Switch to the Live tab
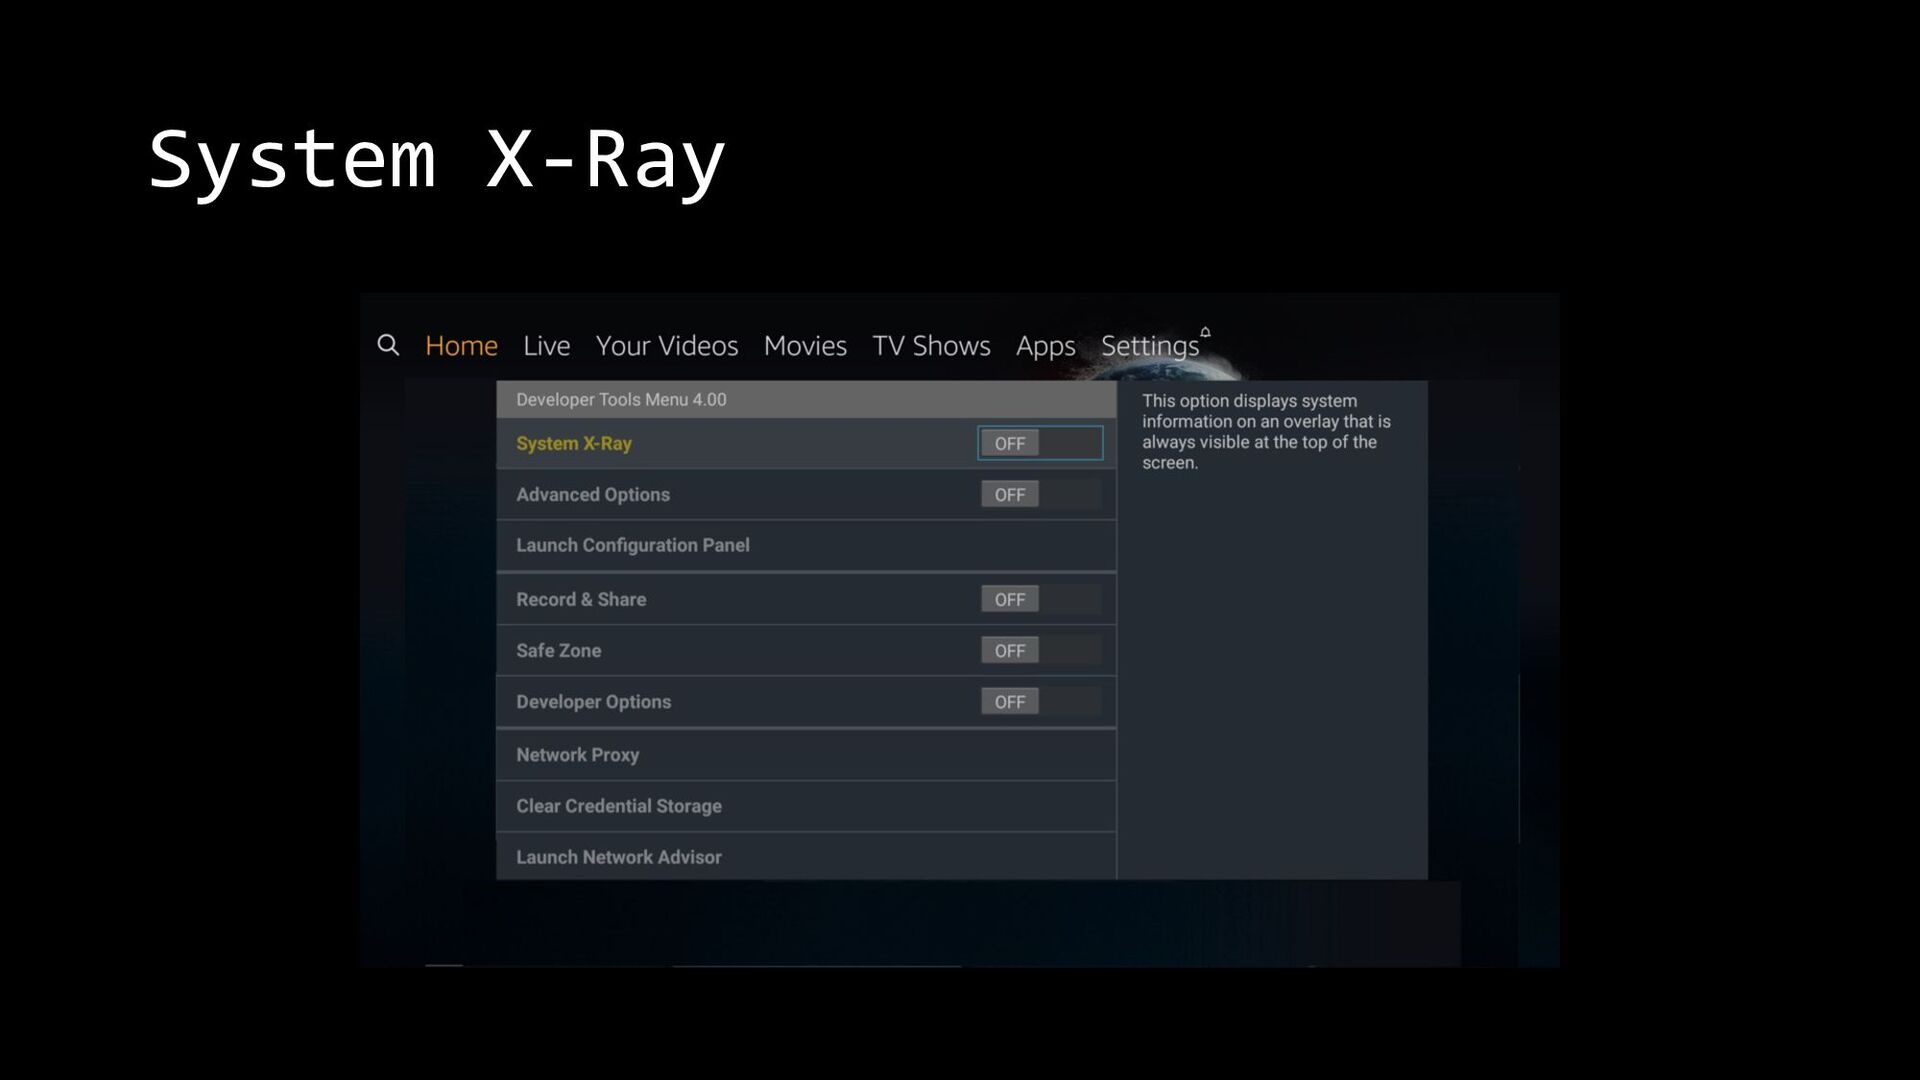 546,346
